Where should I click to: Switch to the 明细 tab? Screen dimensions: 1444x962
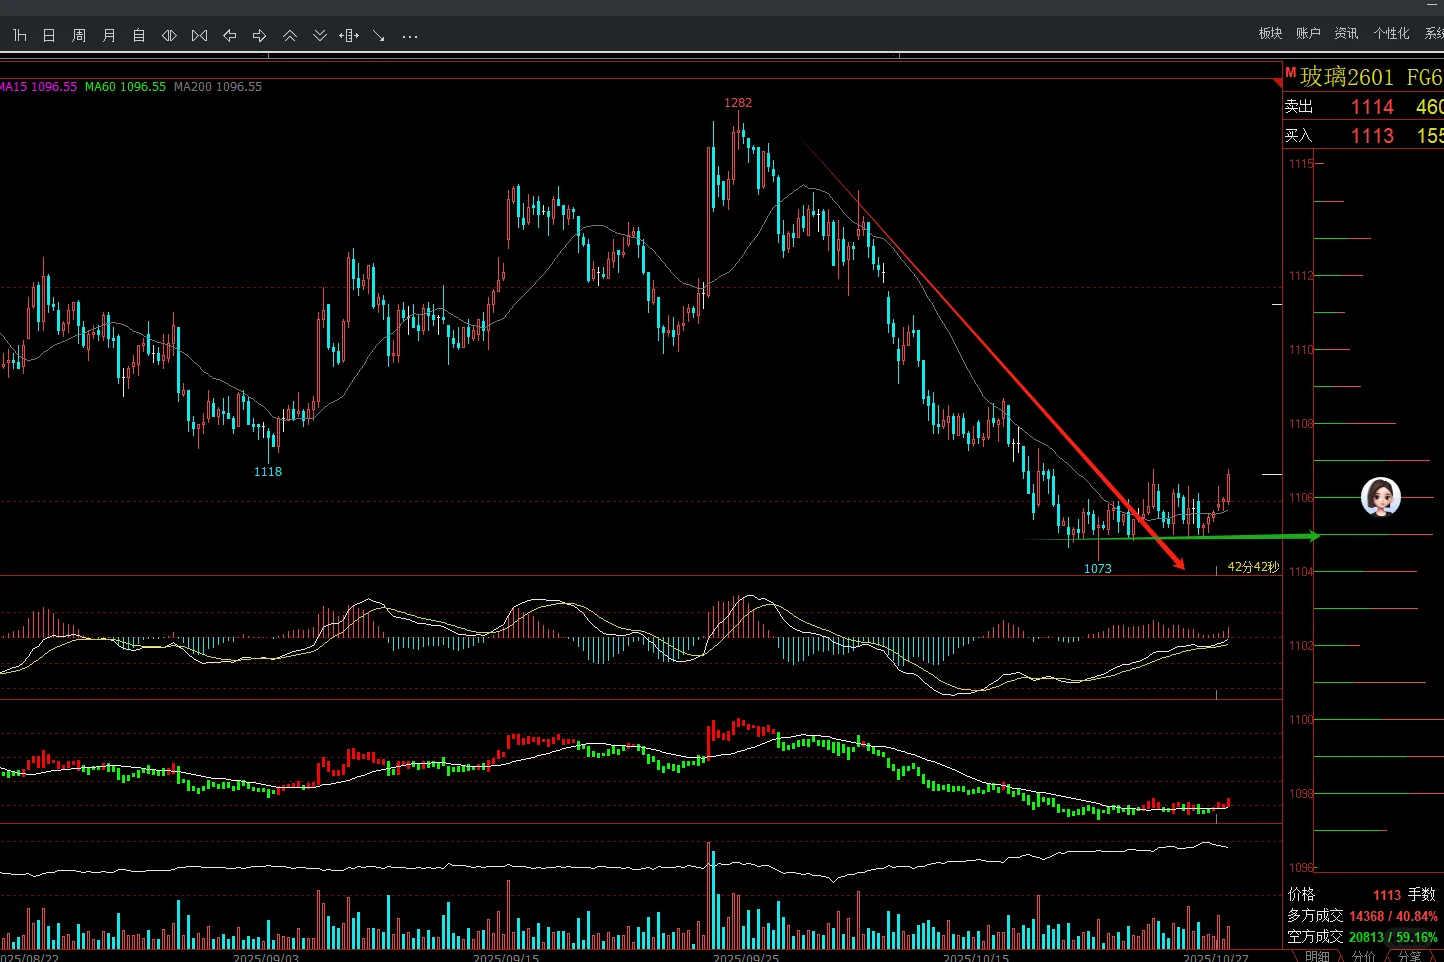click(x=1317, y=956)
